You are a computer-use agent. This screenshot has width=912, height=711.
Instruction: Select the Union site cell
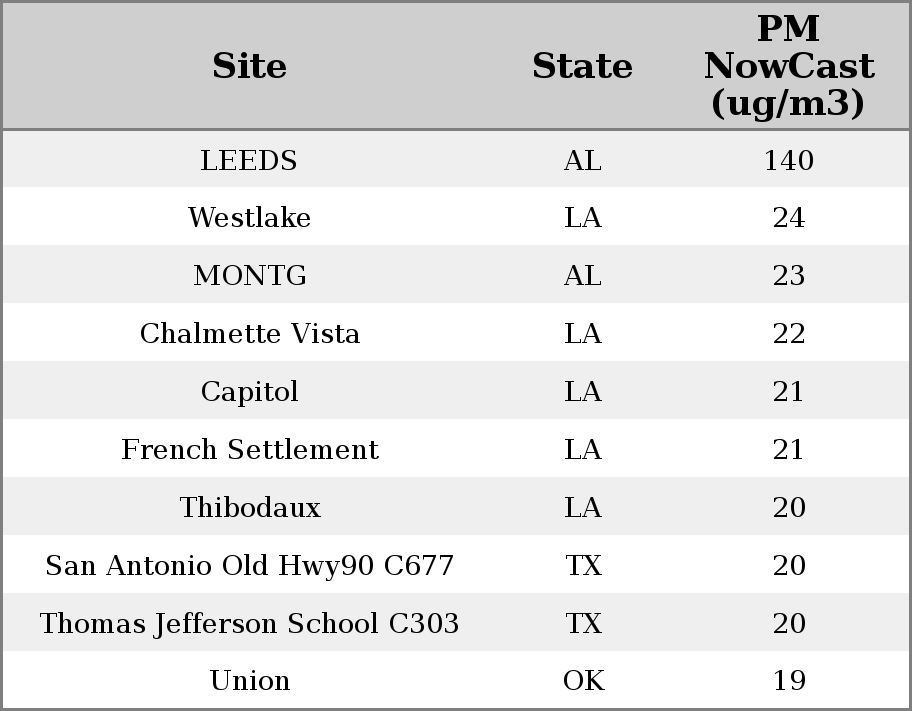250,680
